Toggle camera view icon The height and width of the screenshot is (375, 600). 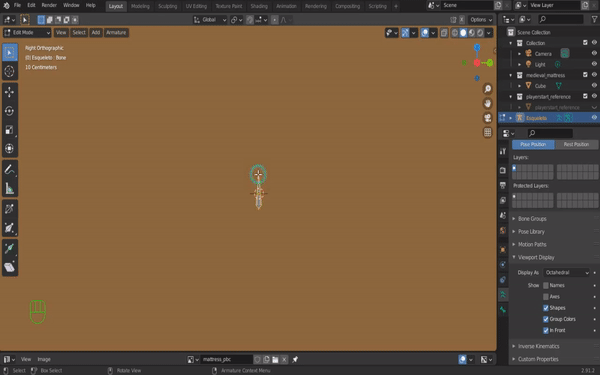pyautogui.click(x=488, y=118)
